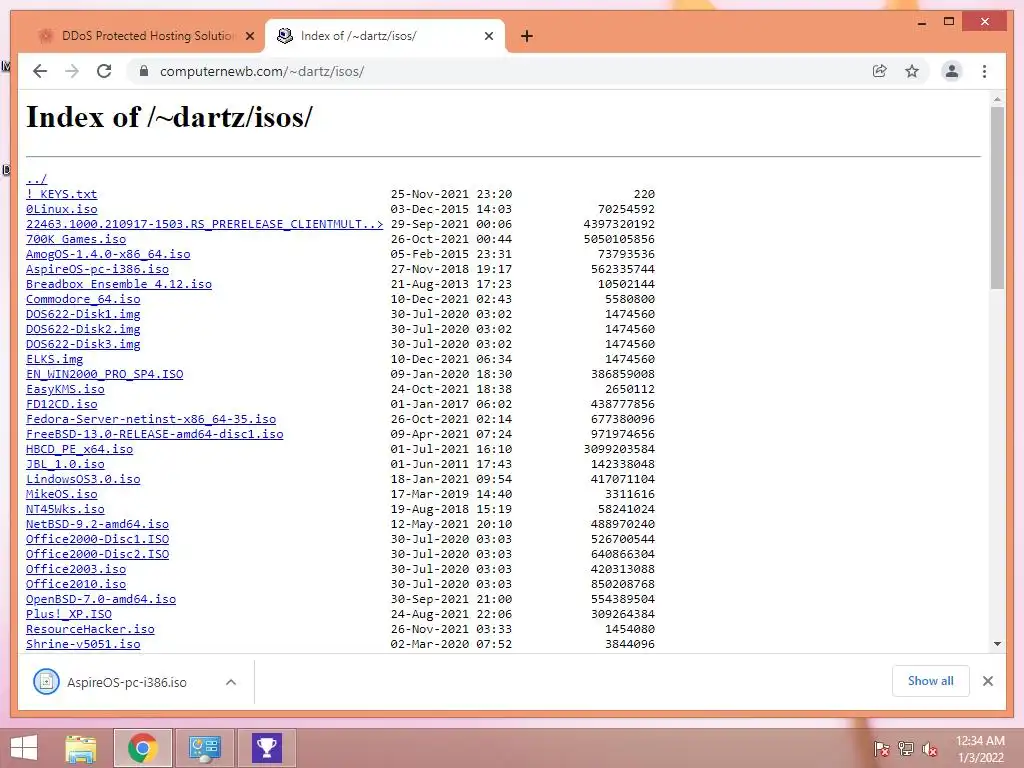Download JBL_1.0.iso
1024x768 pixels.
[65, 464]
